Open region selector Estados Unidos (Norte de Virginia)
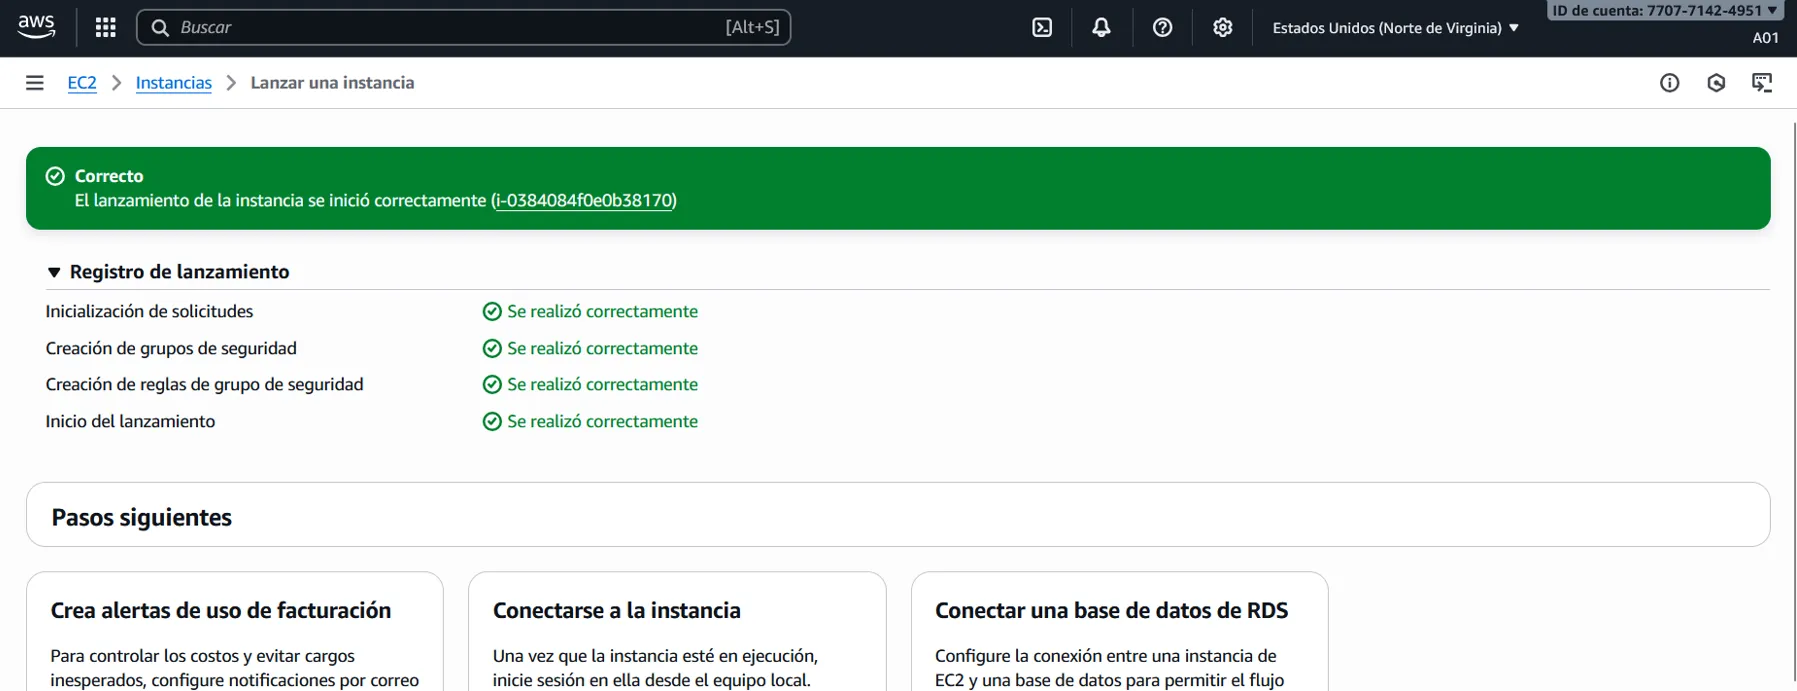 coord(1395,28)
